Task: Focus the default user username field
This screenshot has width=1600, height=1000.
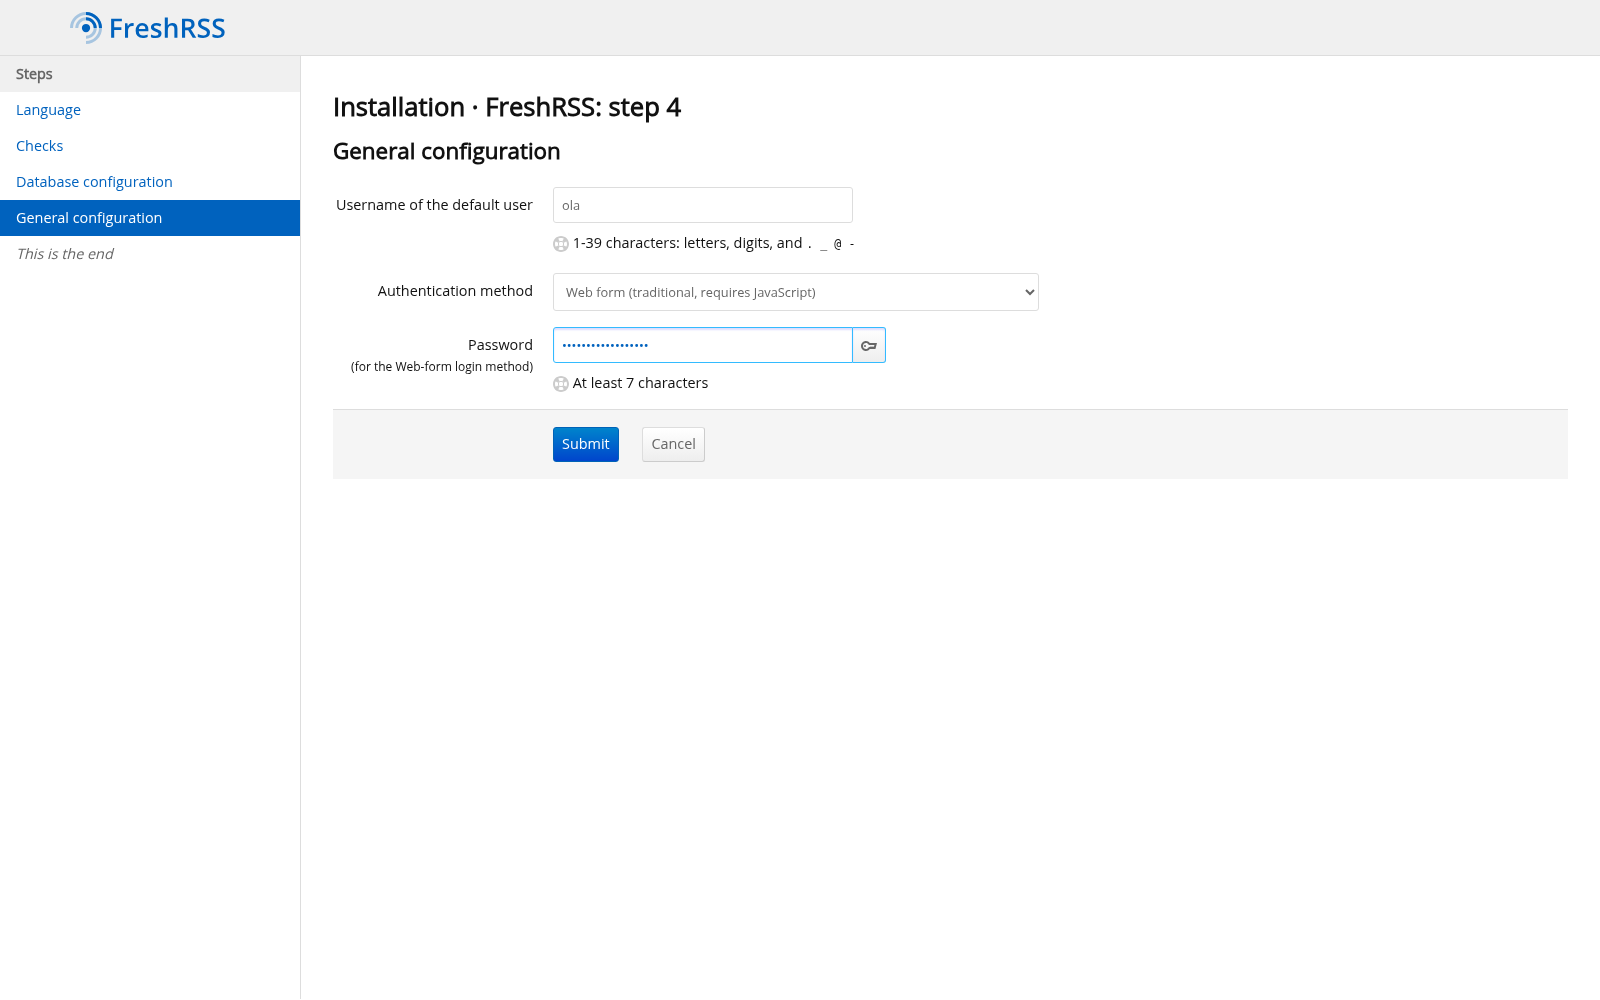Action: pyautogui.click(x=703, y=205)
